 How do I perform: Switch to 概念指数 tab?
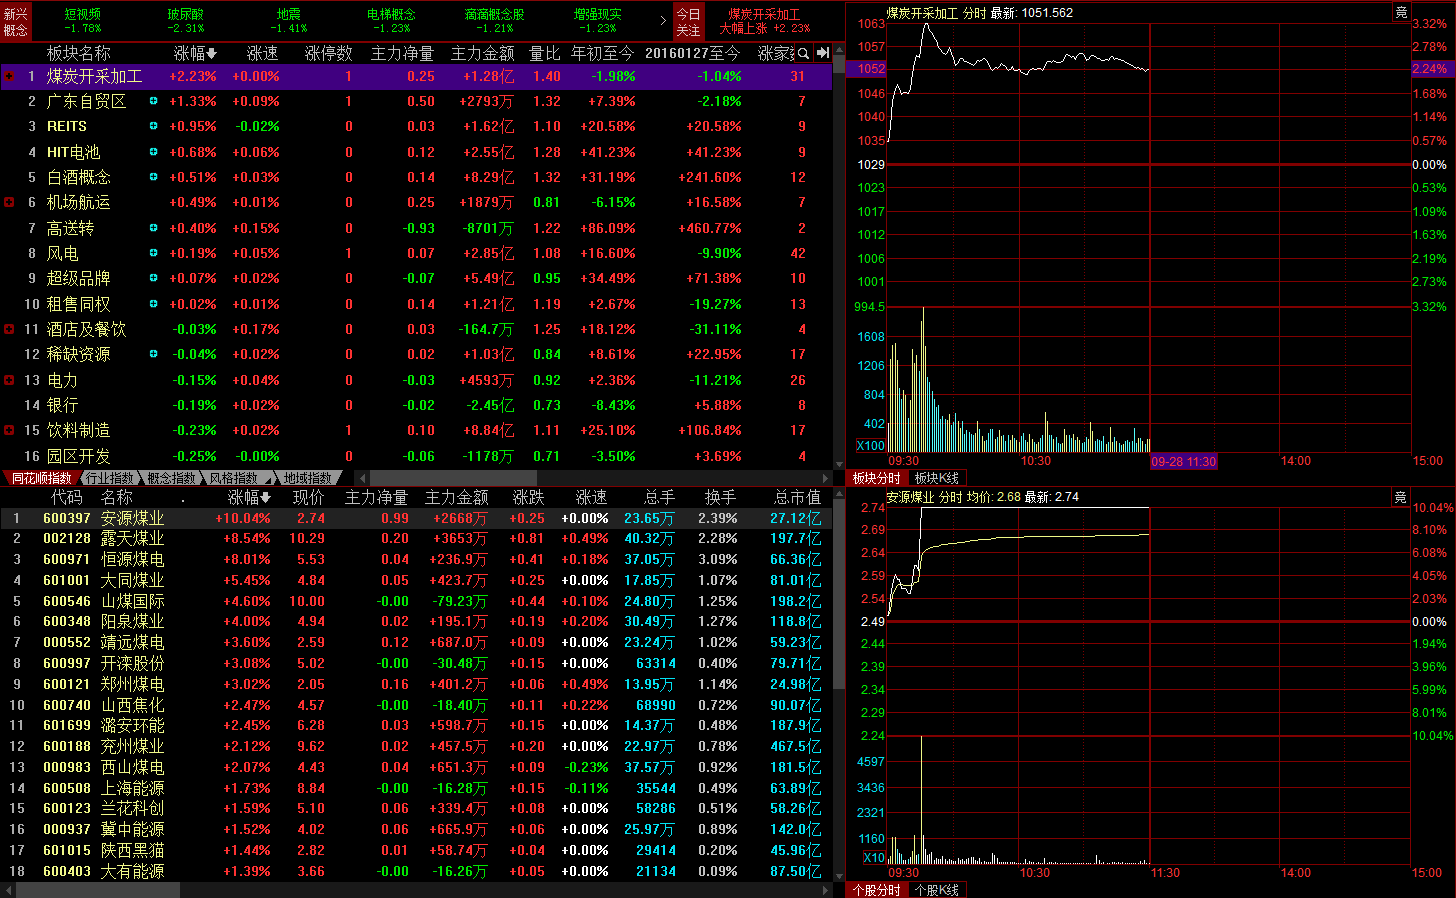coord(172,478)
